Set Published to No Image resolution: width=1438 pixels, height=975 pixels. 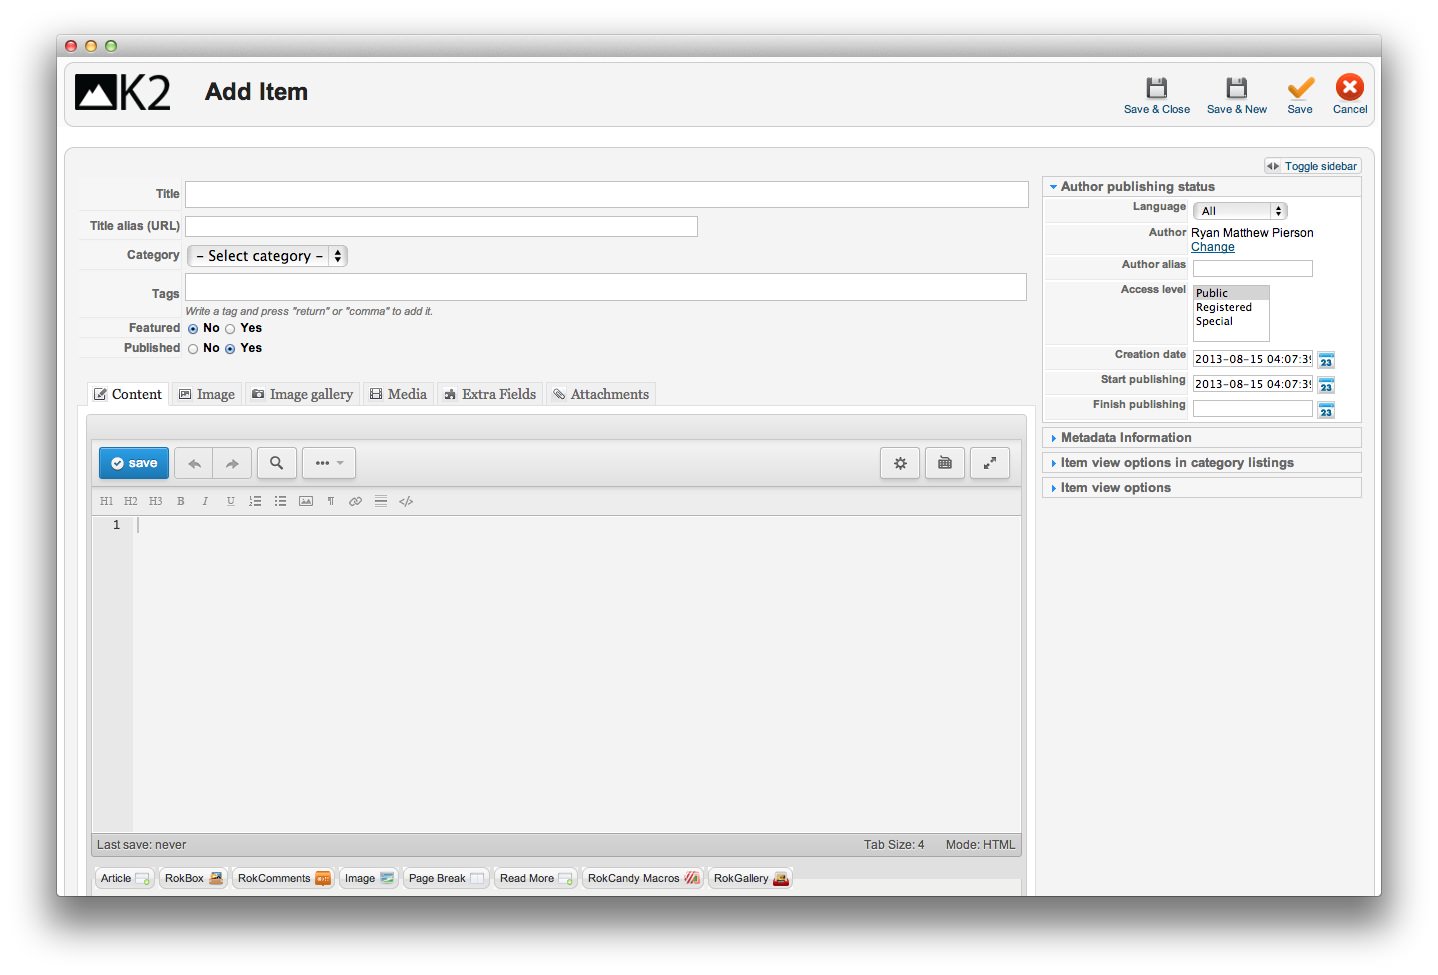point(193,349)
